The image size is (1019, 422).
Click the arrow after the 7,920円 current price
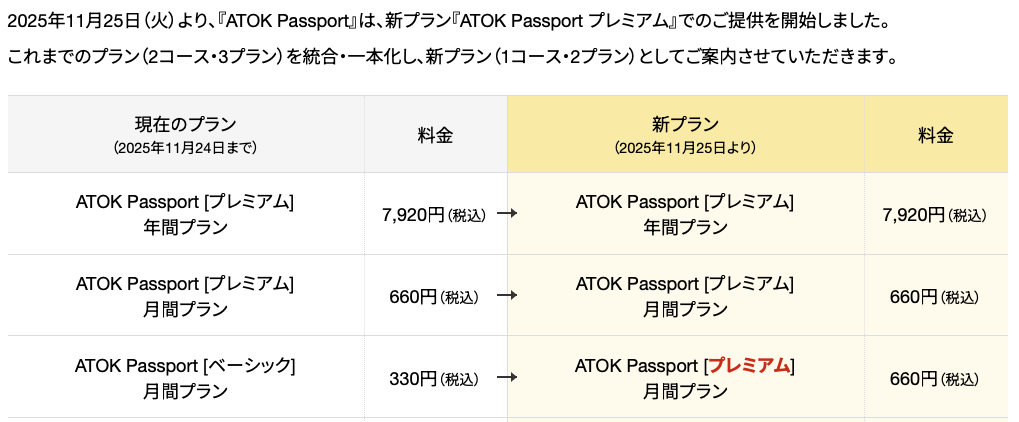tap(506, 214)
